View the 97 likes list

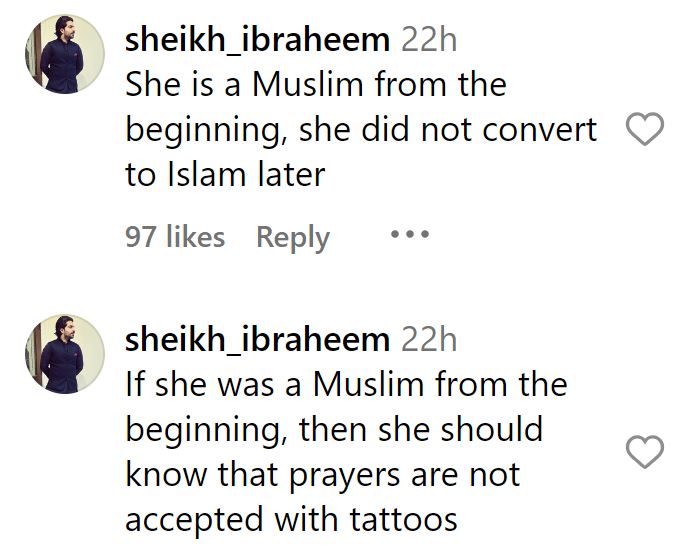[x=175, y=236]
